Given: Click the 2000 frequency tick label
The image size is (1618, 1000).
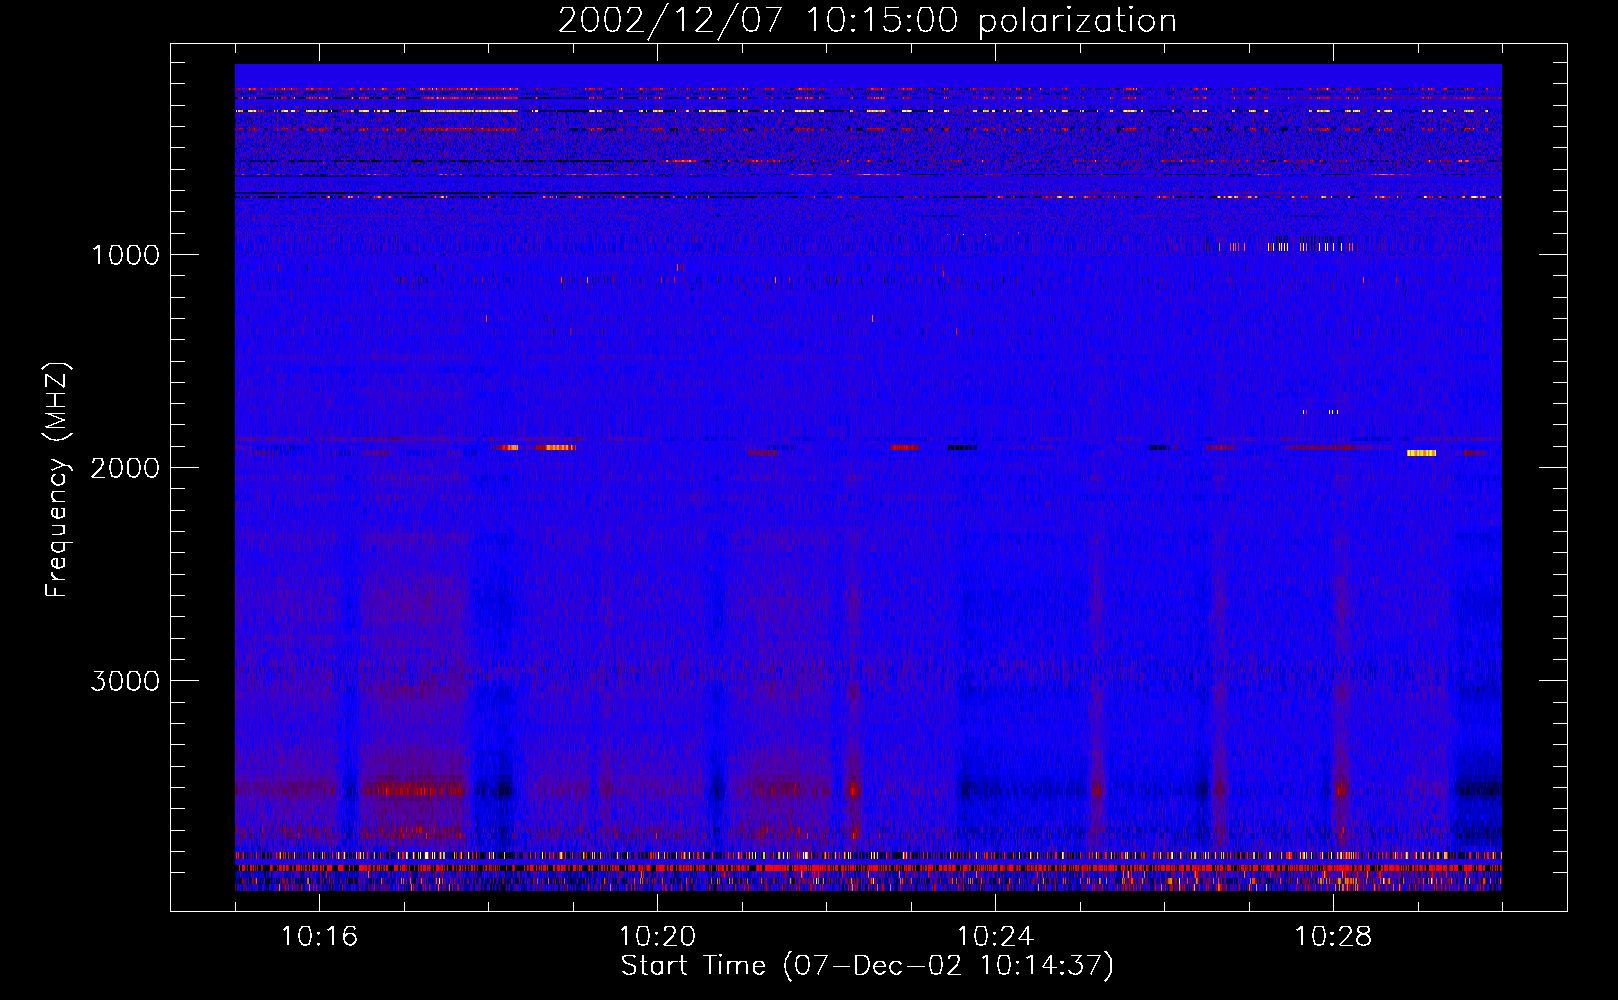Looking at the screenshot, I should [125, 468].
